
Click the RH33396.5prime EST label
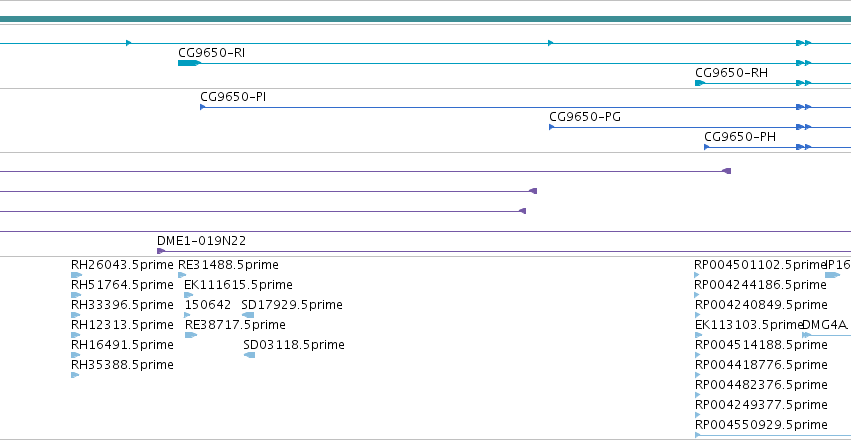pos(122,305)
